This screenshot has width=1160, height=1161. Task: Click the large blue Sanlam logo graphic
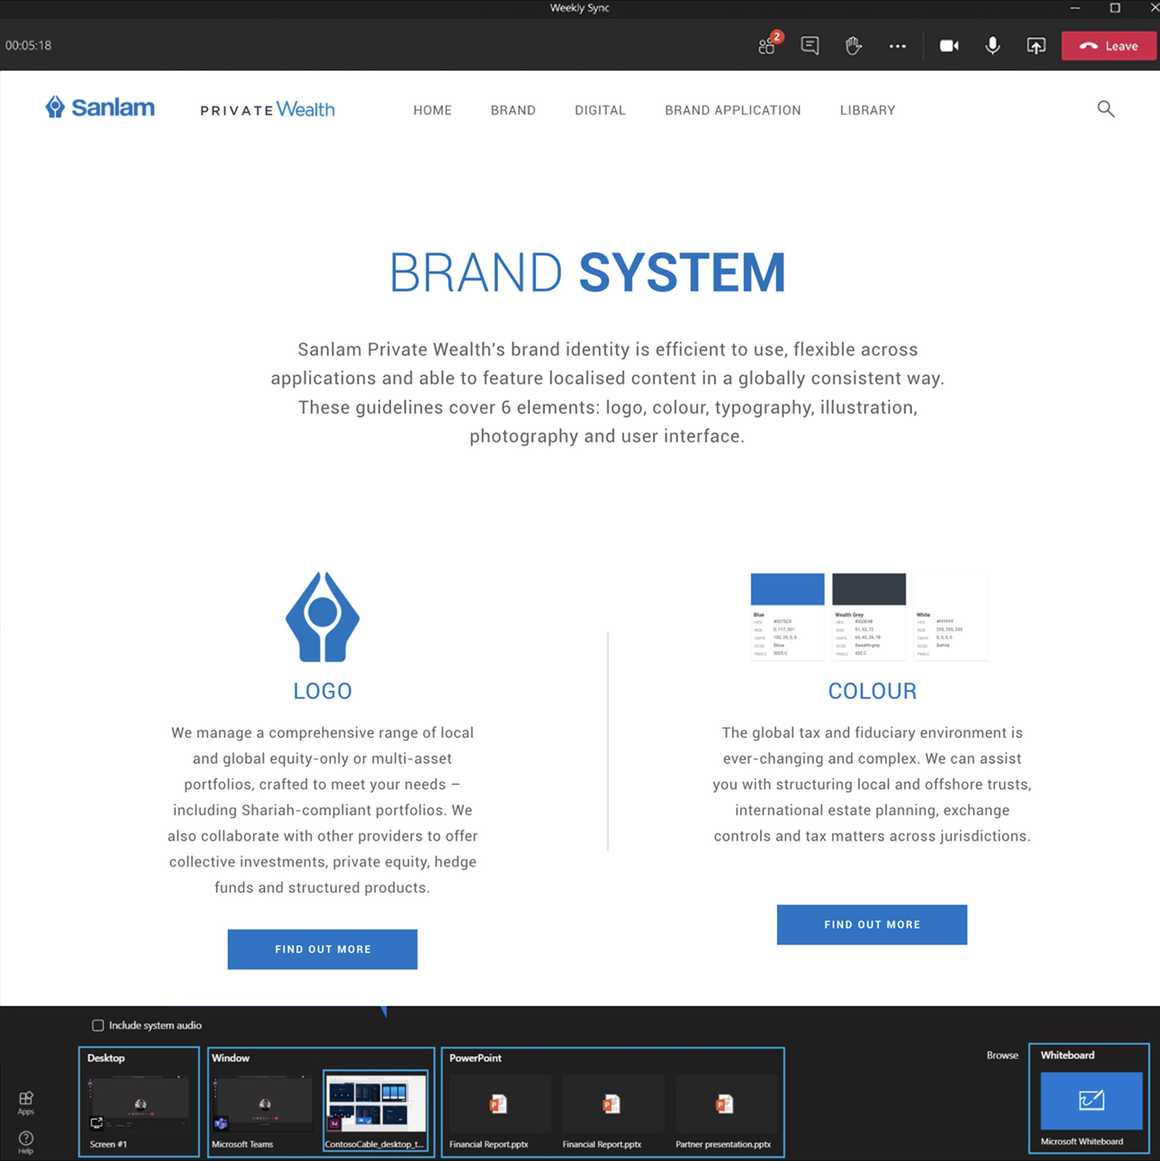(322, 617)
